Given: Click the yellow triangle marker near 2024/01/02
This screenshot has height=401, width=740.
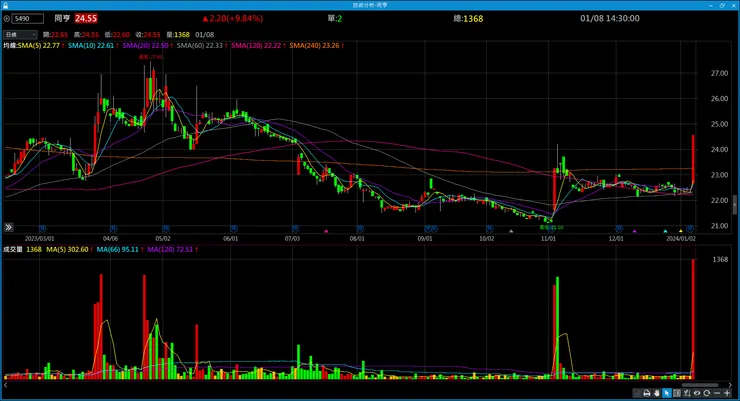Looking at the screenshot, I should [681, 231].
